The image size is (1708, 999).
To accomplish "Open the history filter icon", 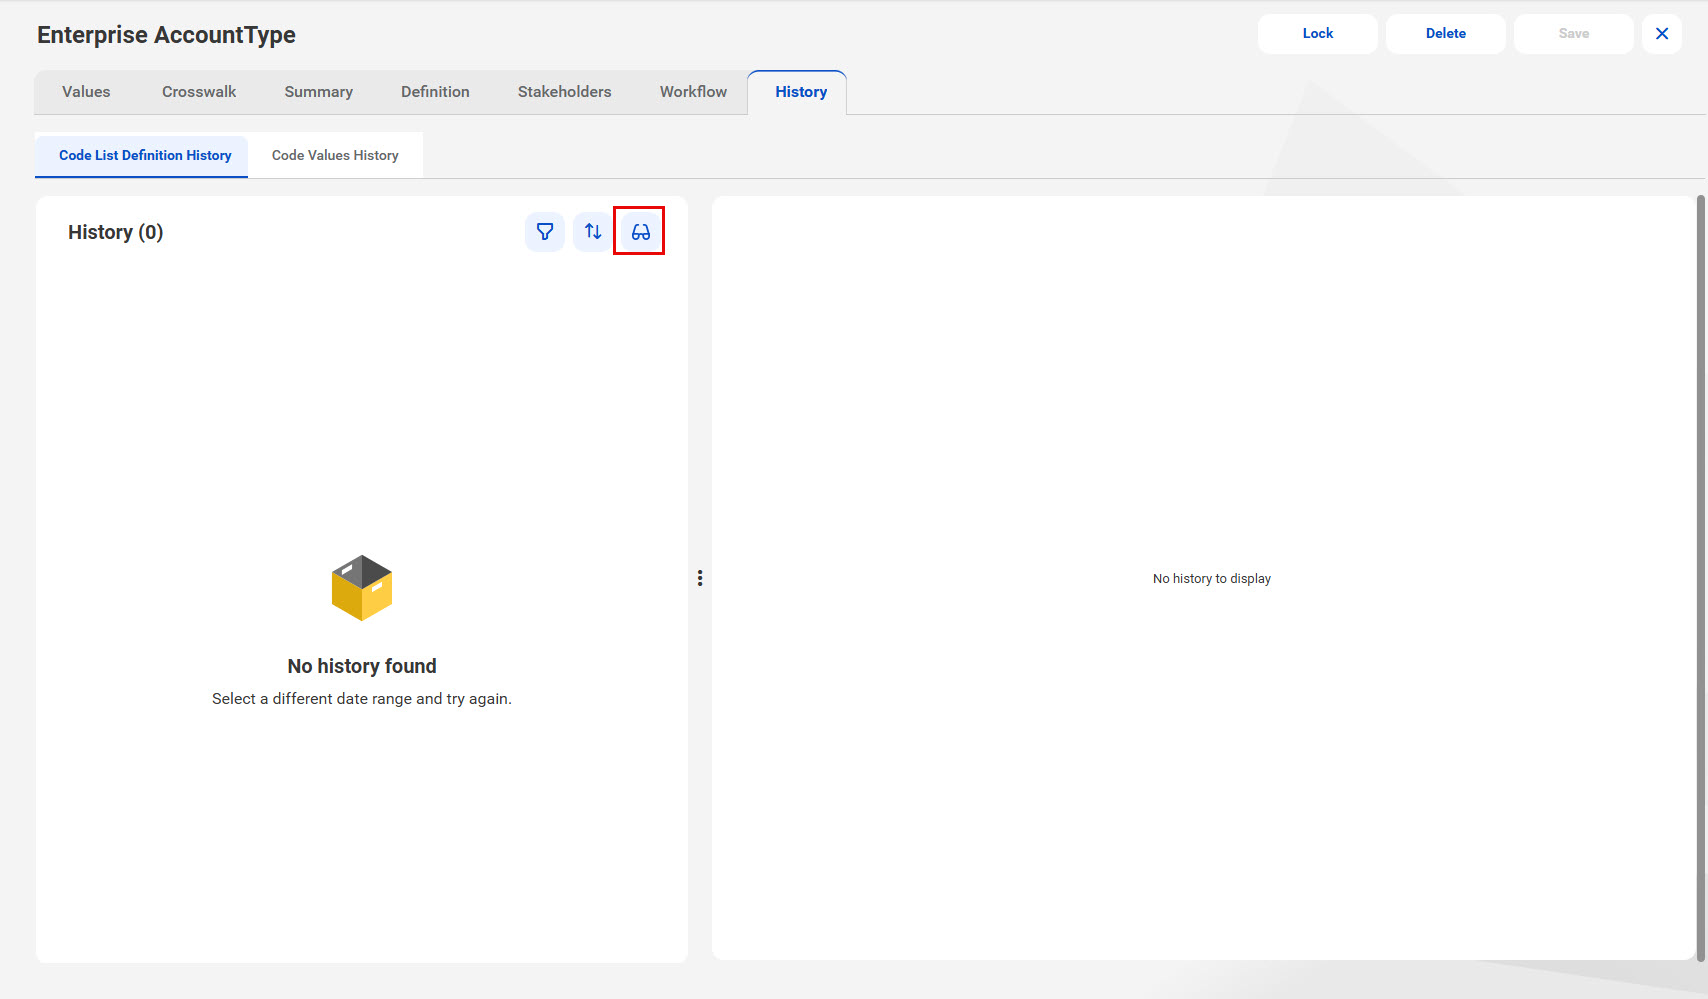I will point(545,232).
